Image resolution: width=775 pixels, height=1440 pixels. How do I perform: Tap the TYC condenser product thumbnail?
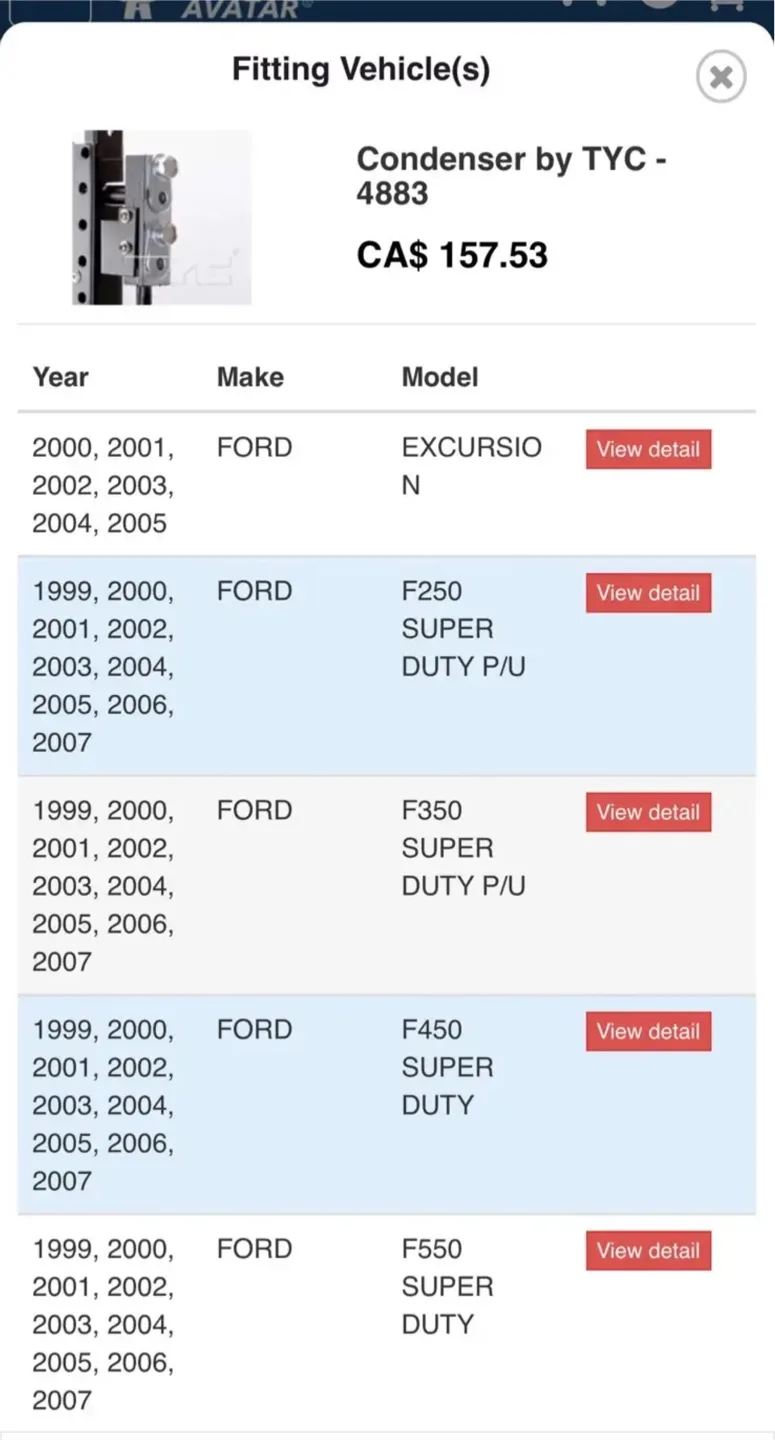(x=161, y=217)
